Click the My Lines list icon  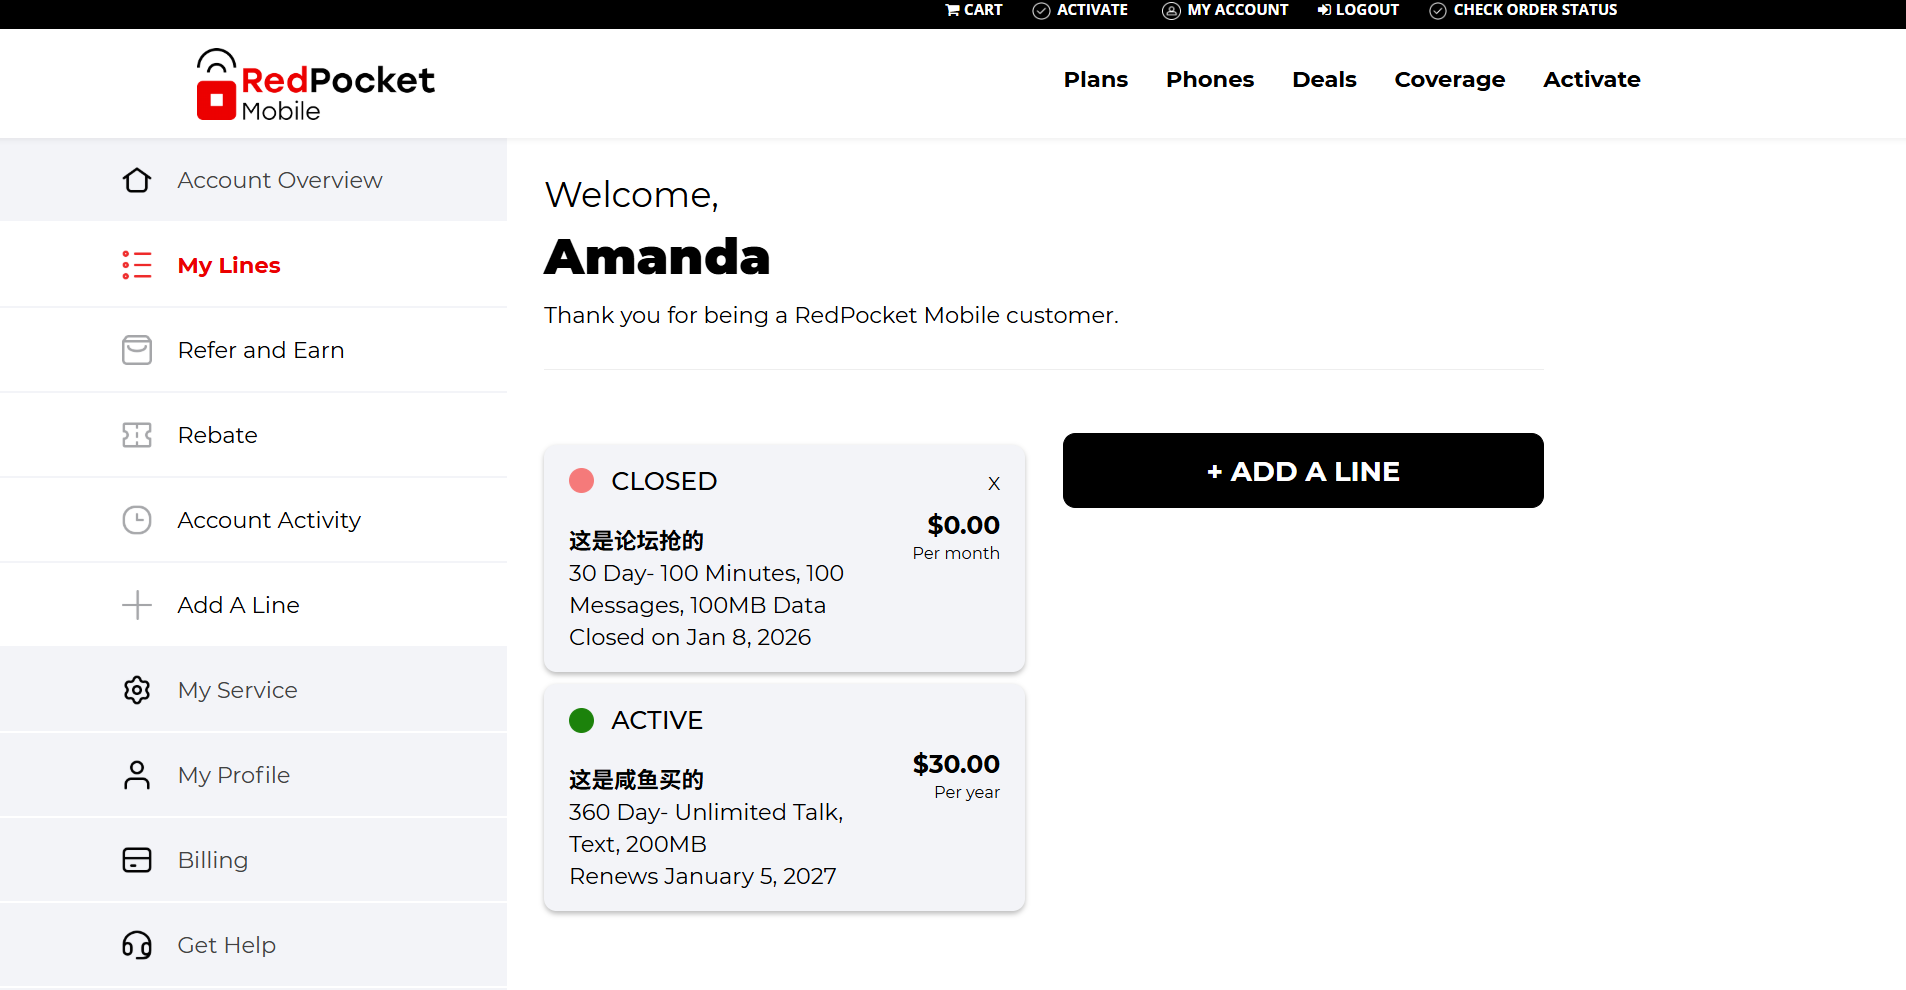137,265
